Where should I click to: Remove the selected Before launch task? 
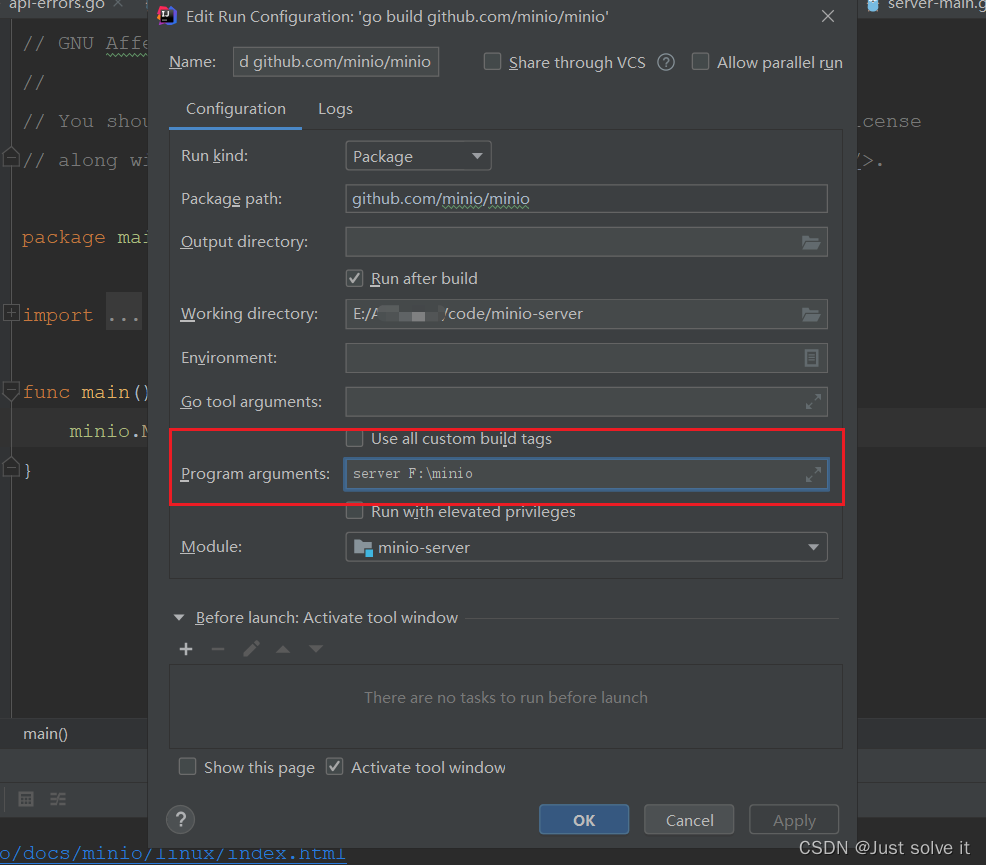218,649
